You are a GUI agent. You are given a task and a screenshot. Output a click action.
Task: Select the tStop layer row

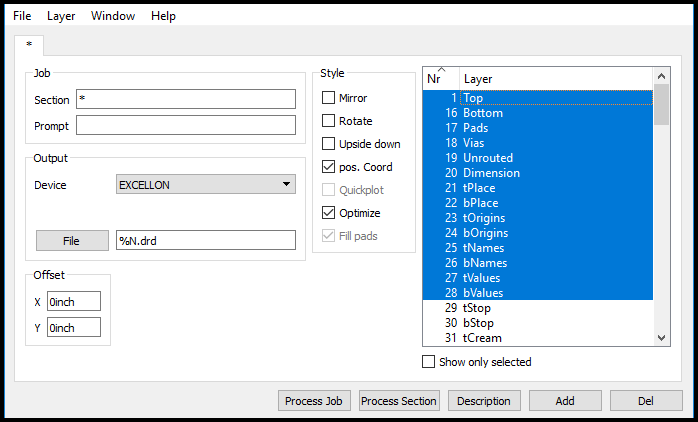point(478,308)
